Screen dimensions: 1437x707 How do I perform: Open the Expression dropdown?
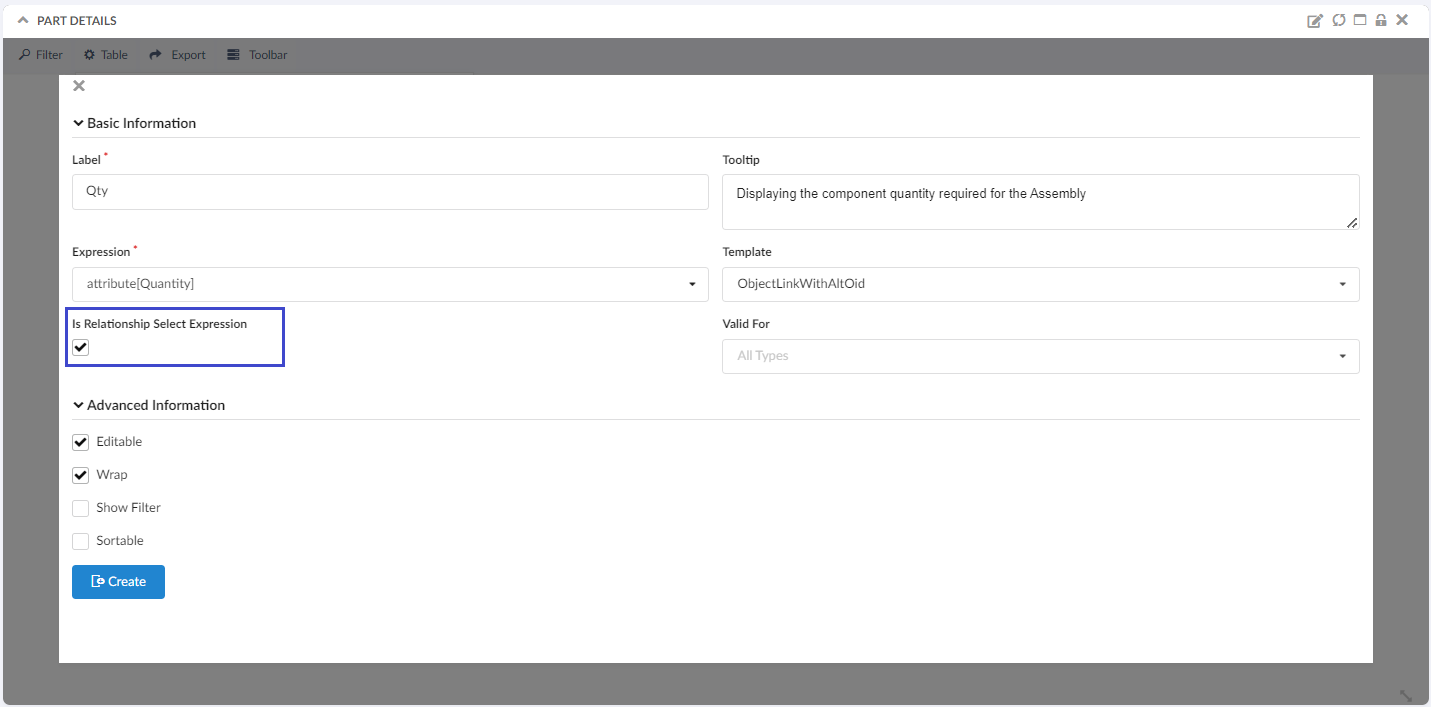tap(390, 284)
